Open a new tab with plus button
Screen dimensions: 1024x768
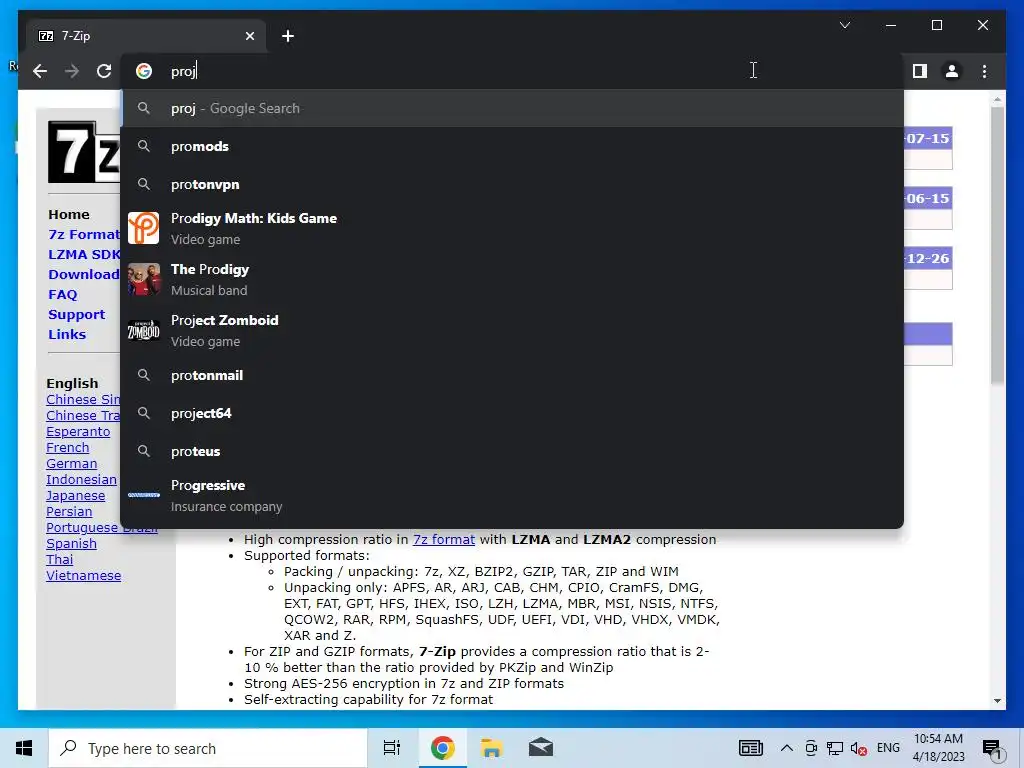[x=288, y=36]
